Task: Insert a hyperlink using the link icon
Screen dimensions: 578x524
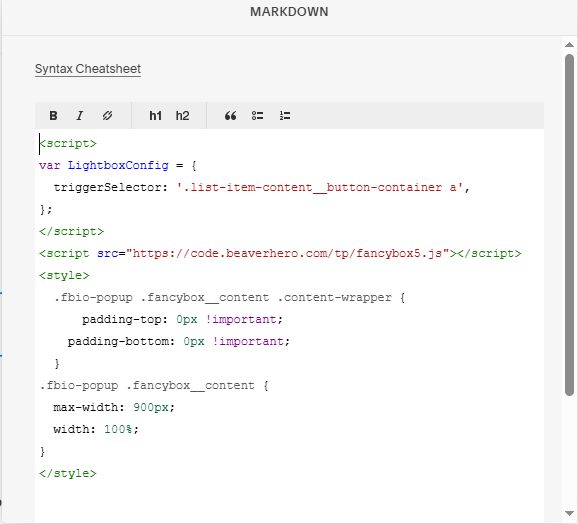Action: tap(107, 116)
